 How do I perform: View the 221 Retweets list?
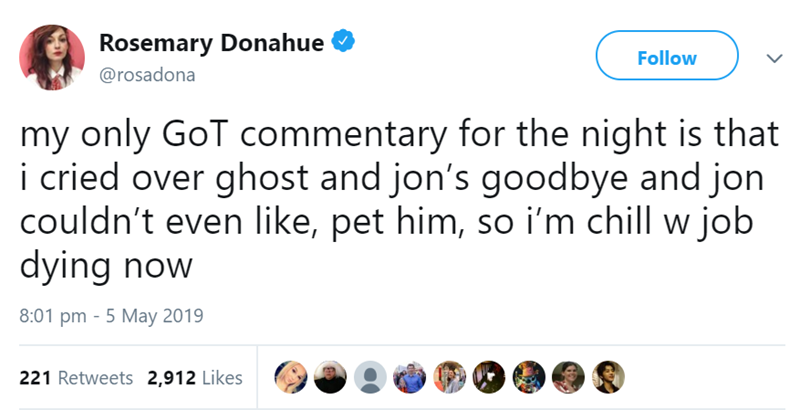[76, 377]
